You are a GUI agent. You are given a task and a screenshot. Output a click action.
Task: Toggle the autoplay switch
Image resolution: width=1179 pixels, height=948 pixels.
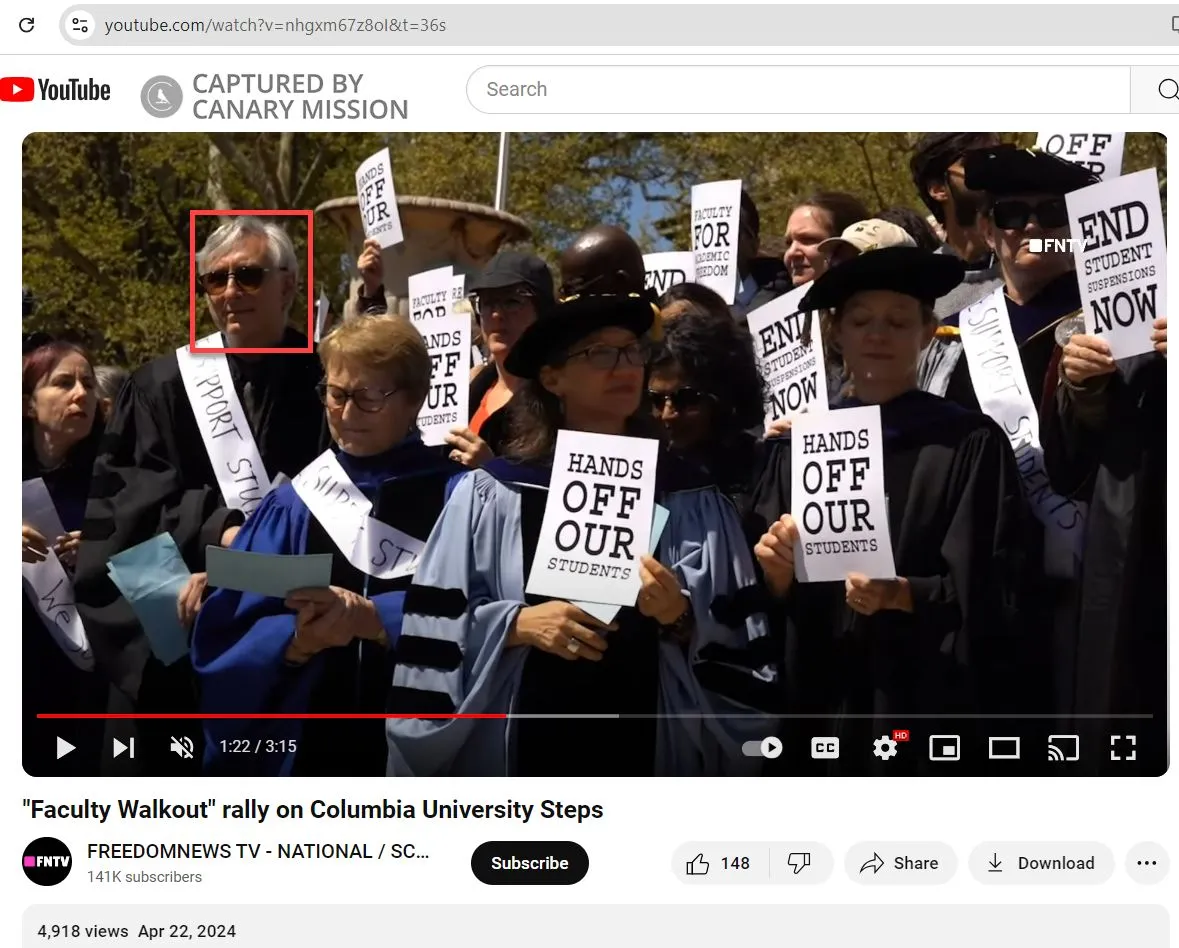click(761, 747)
